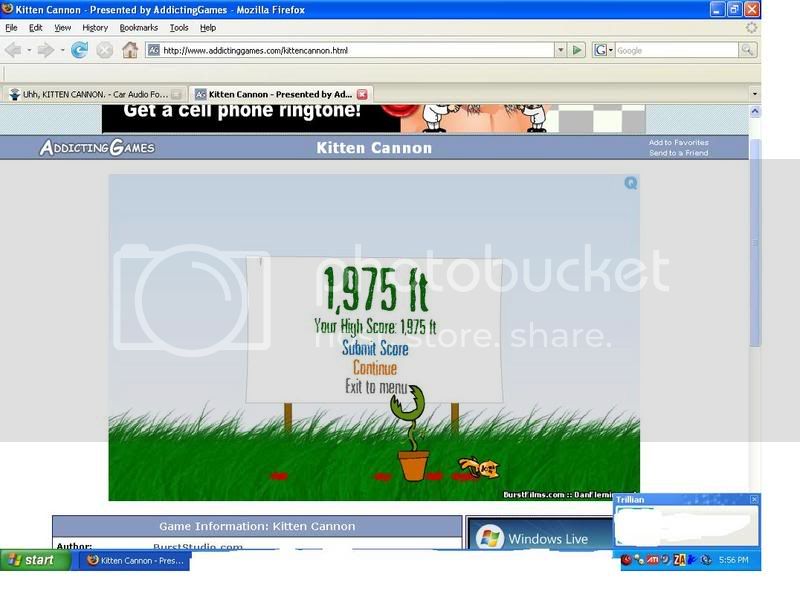Click the system clock showing 5:56 PM

(x=734, y=560)
